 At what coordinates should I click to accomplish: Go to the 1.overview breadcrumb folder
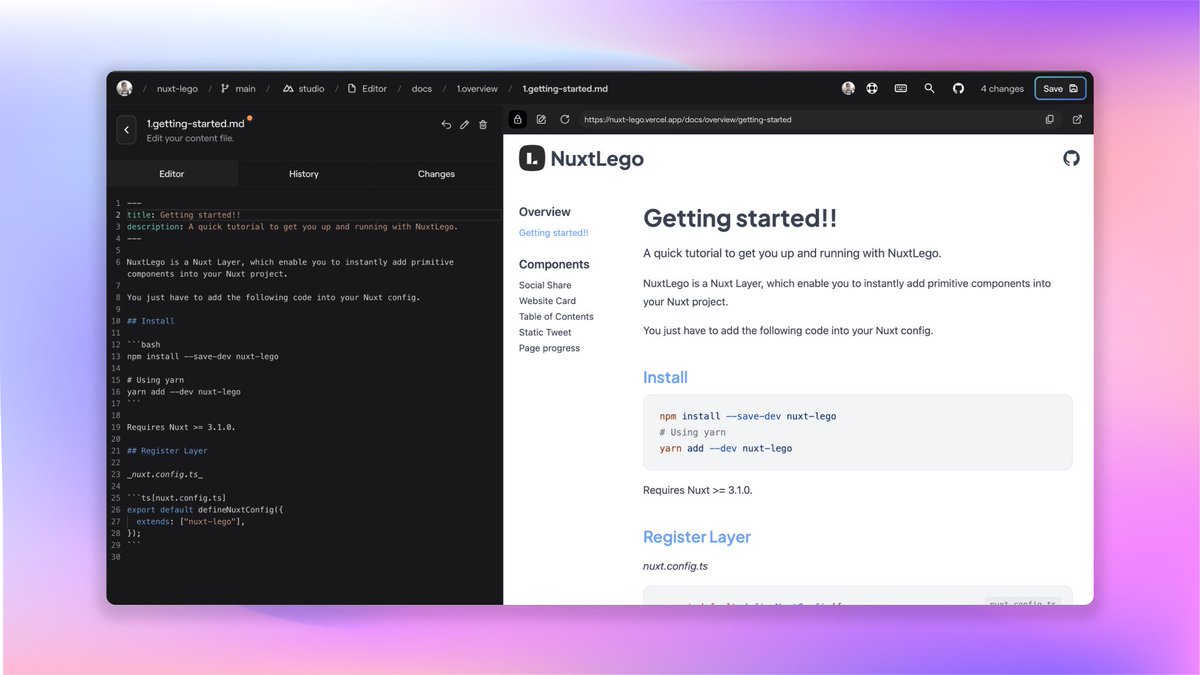(477, 89)
